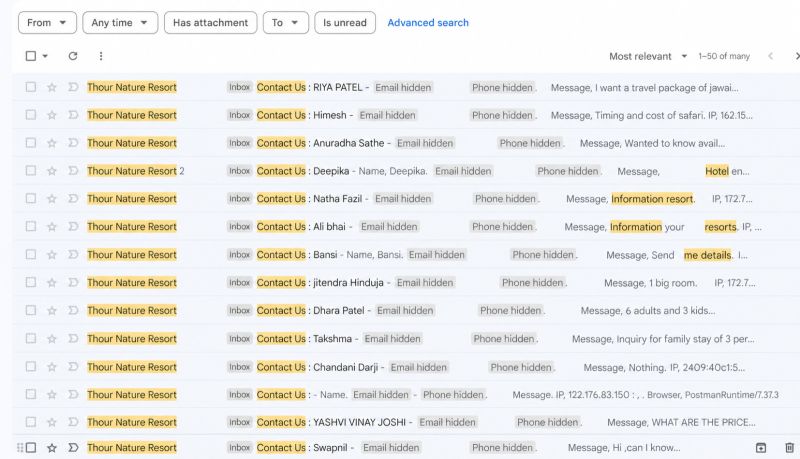Mark the Takshma email as important

pyautogui.click(x=73, y=339)
